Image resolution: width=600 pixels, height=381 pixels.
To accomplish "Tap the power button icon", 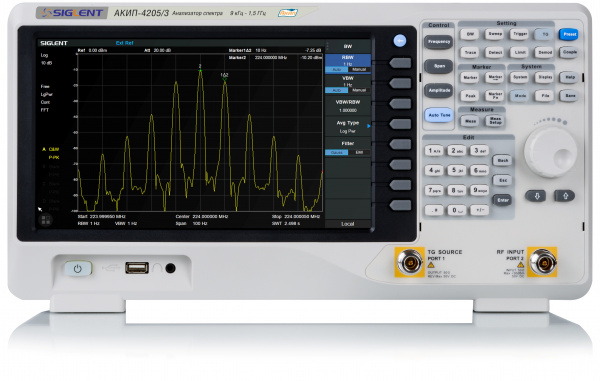I will [x=78, y=269].
